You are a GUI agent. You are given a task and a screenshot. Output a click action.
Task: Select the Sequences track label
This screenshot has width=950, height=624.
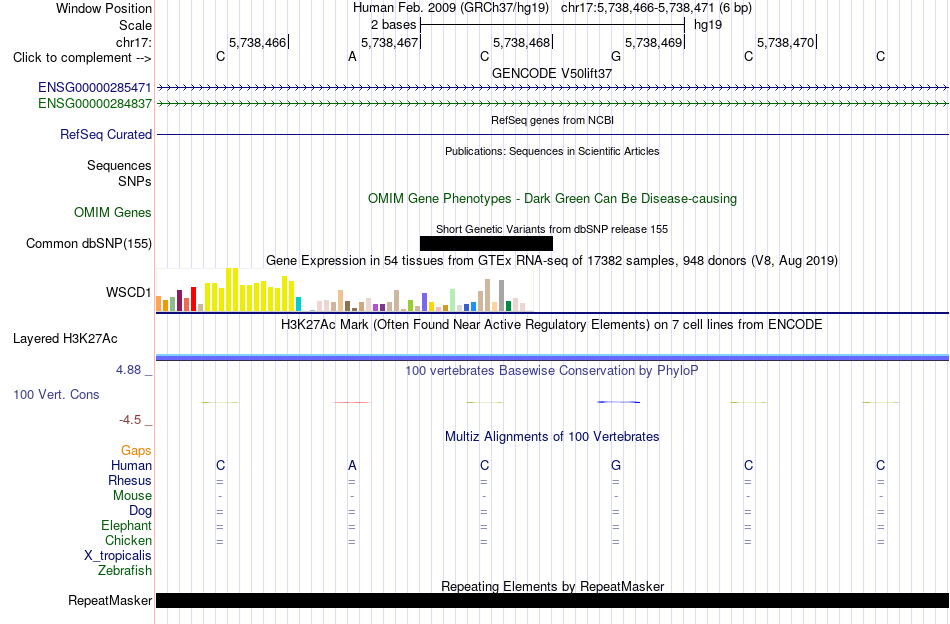119,165
